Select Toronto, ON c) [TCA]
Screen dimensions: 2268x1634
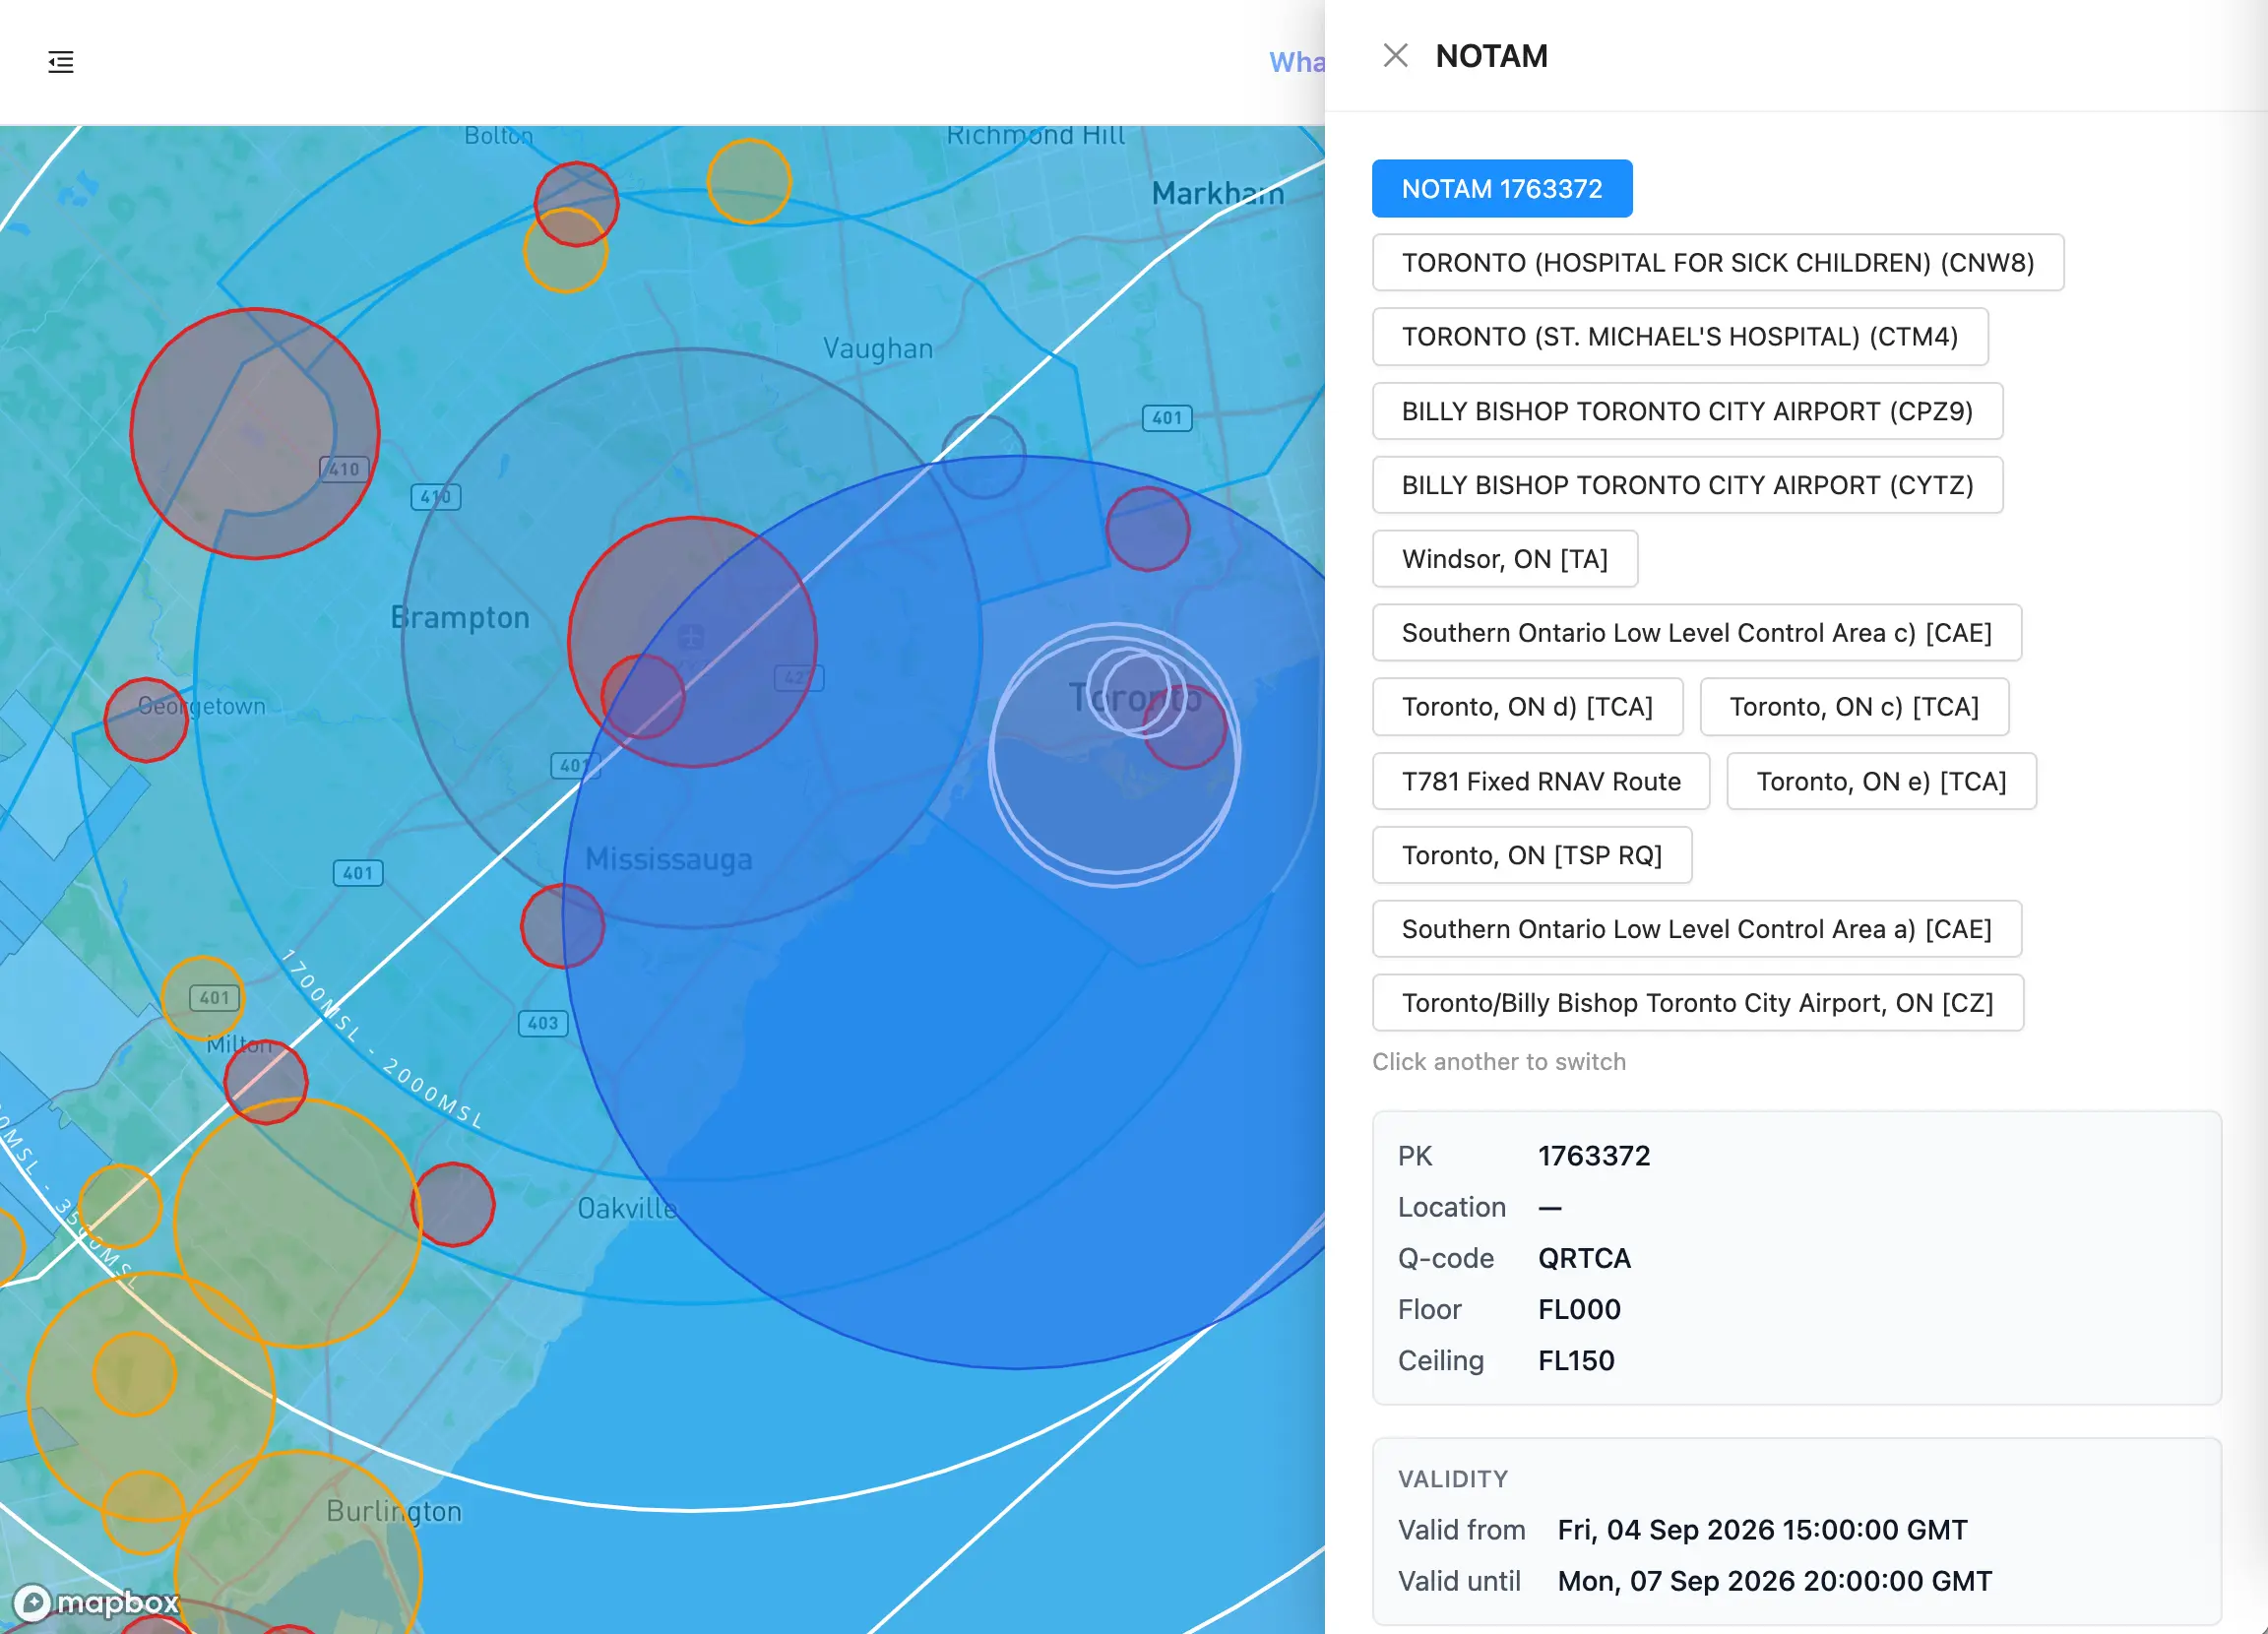click(x=1854, y=707)
